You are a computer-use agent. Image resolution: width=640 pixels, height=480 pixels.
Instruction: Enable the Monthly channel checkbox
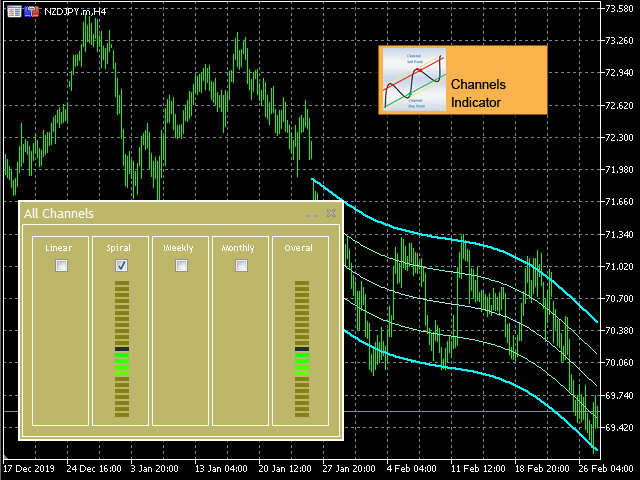241,266
